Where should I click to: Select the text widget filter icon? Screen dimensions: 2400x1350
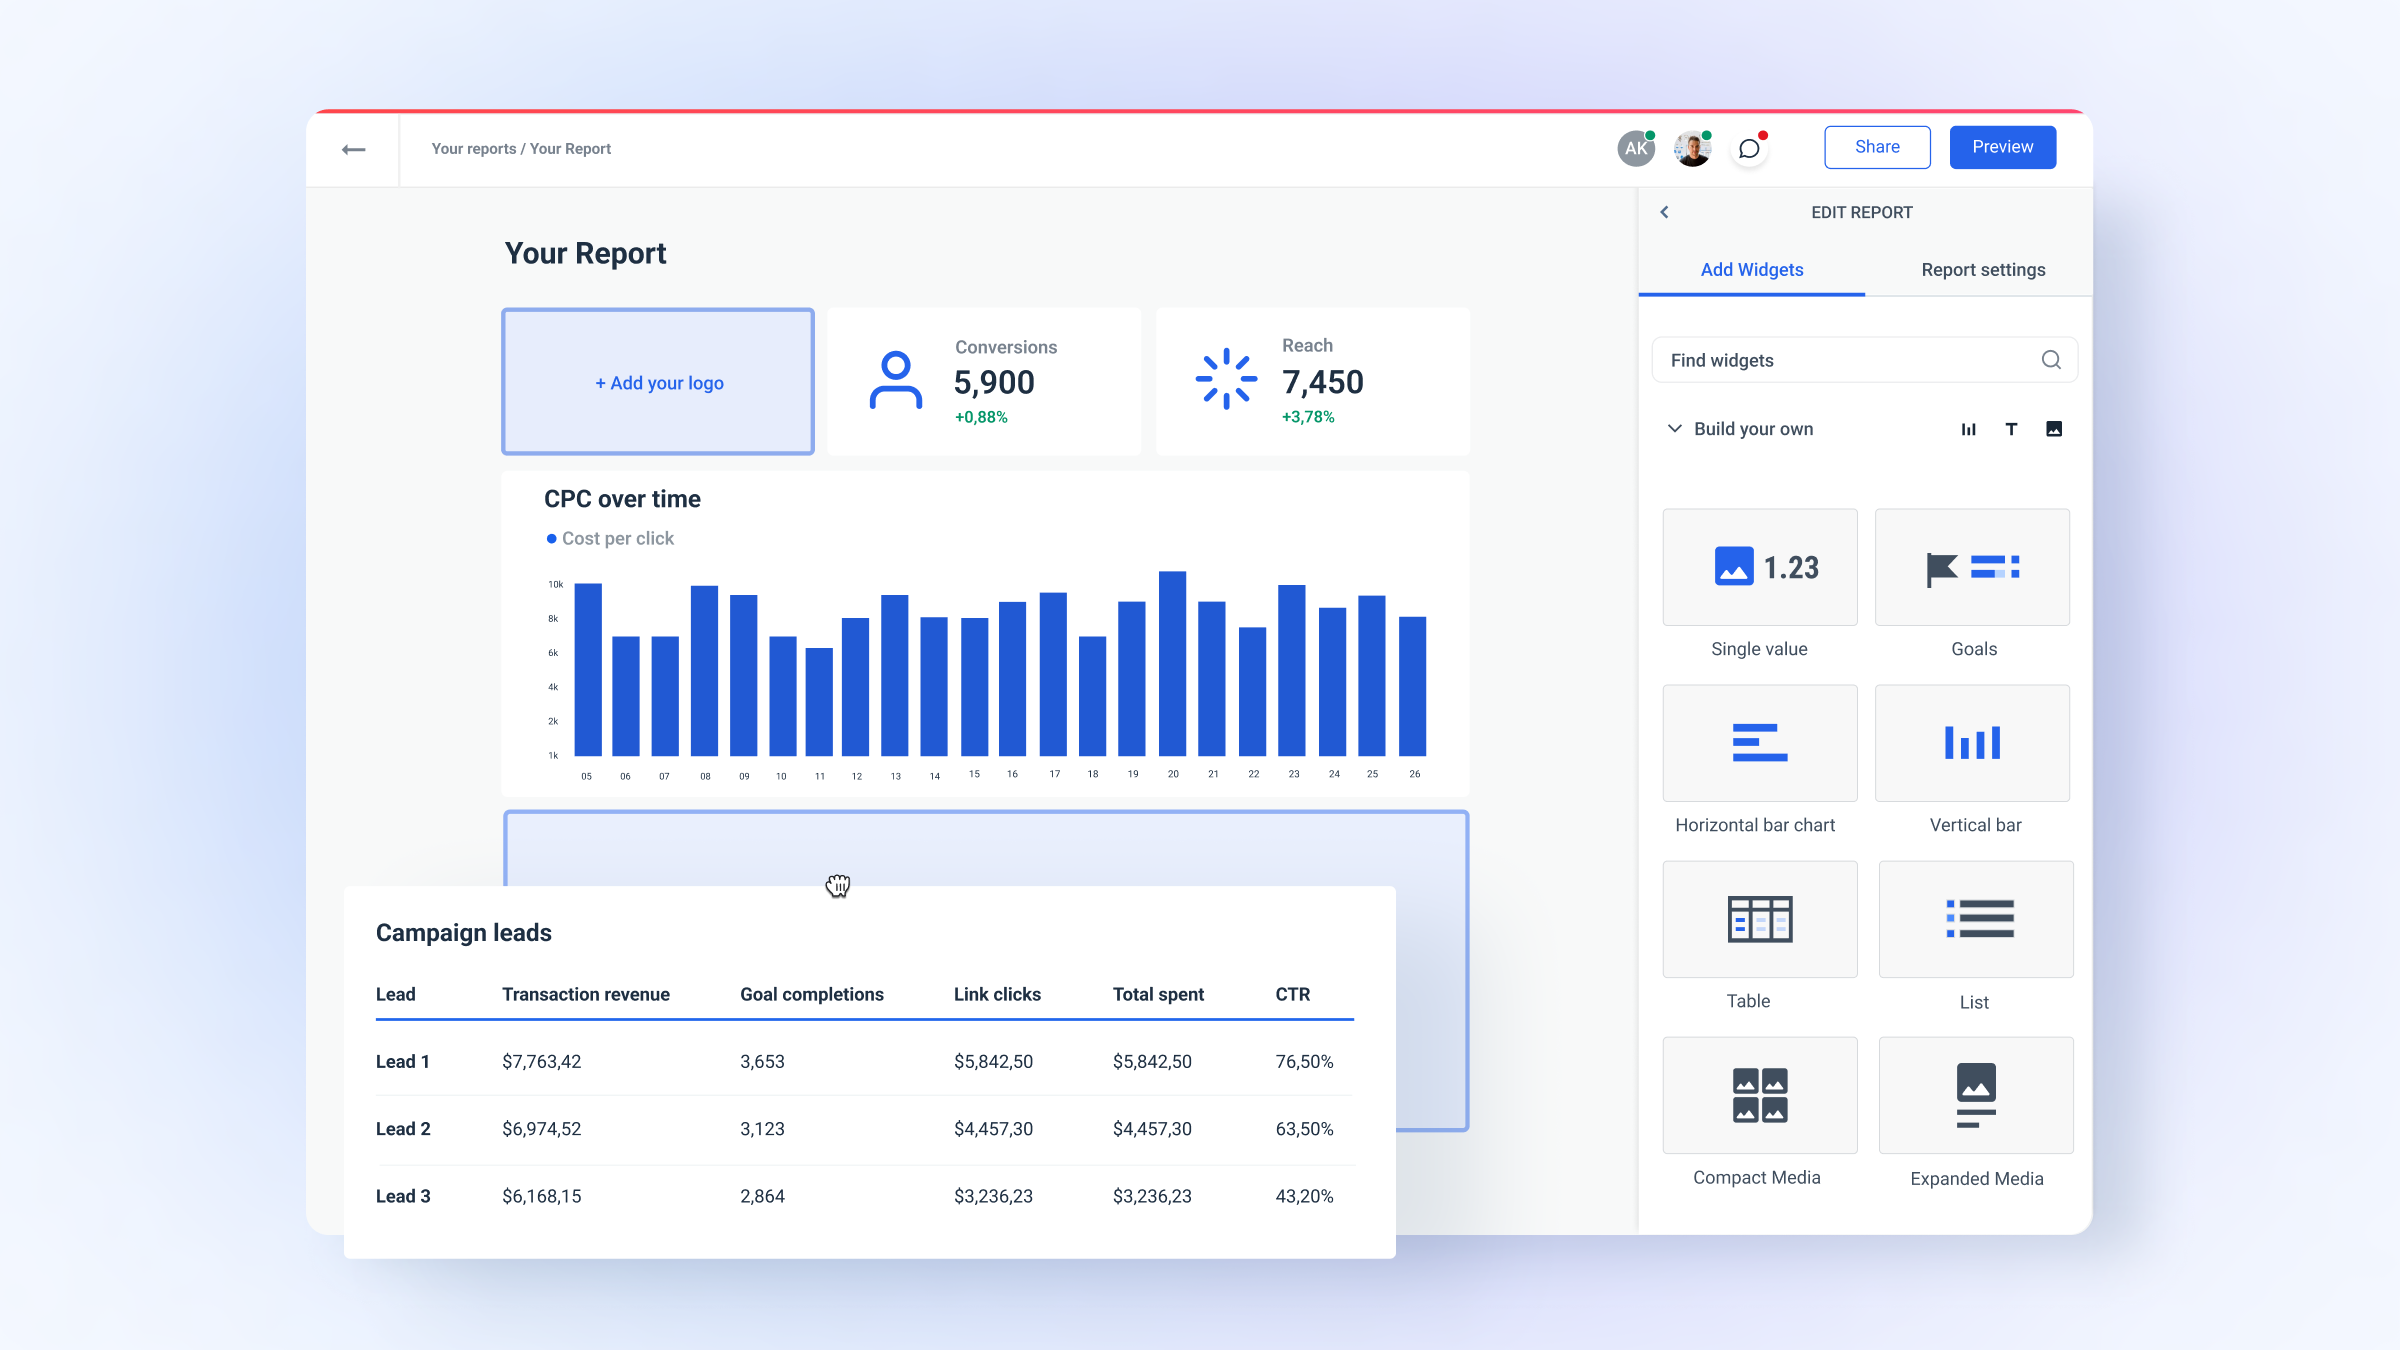[2011, 428]
